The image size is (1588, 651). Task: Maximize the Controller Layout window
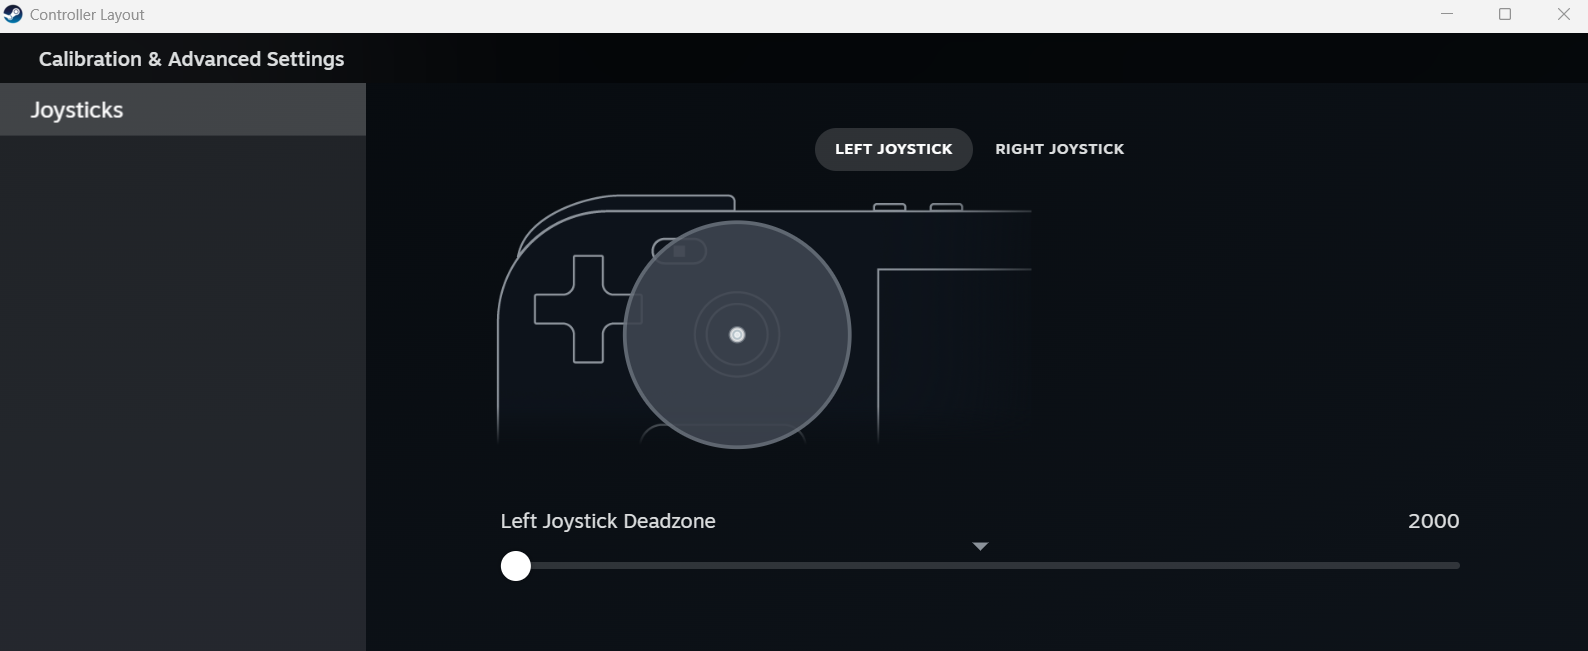[1505, 14]
